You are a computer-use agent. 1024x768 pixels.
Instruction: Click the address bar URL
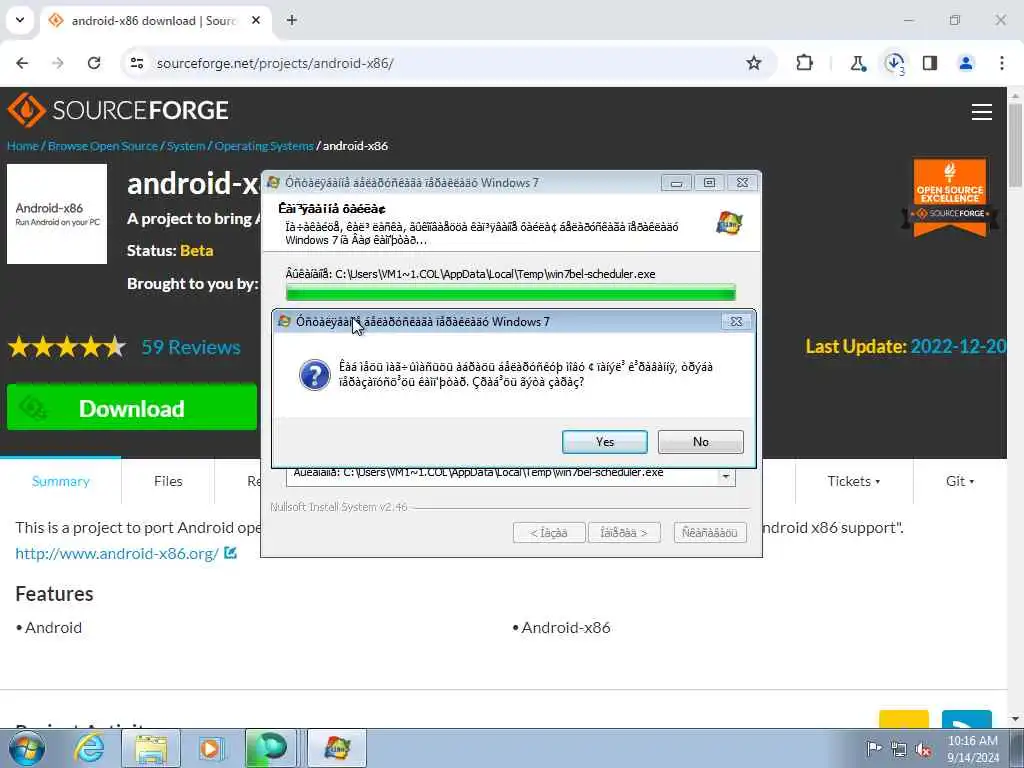[275, 63]
